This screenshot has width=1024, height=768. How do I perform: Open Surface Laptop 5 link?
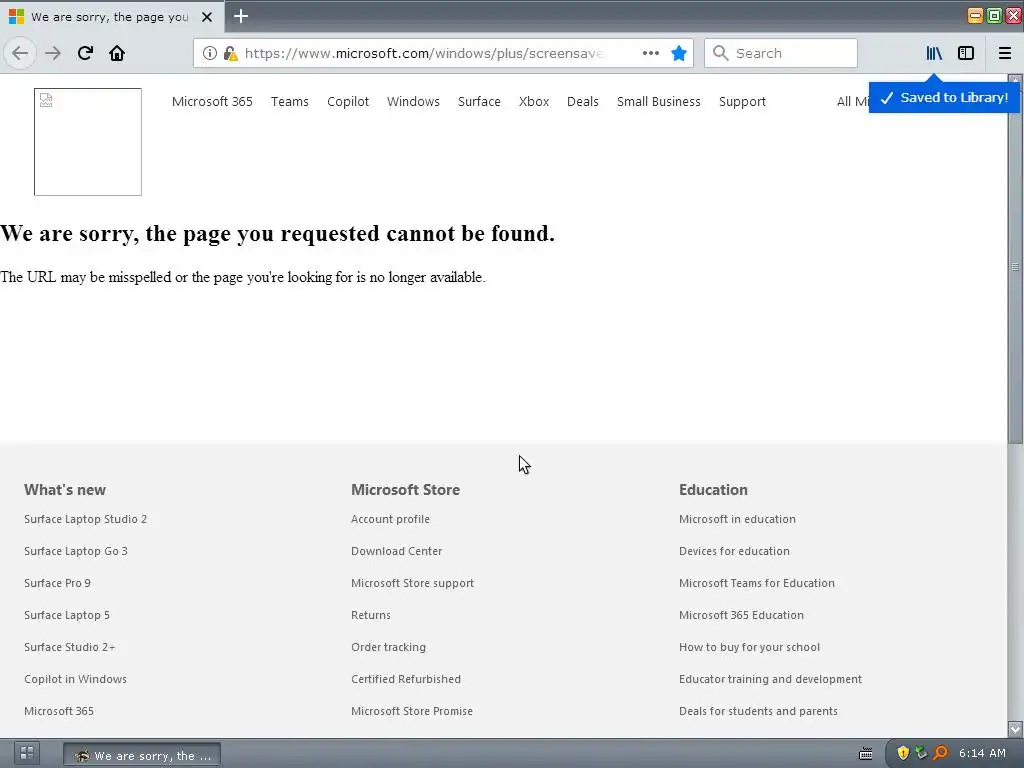67,615
